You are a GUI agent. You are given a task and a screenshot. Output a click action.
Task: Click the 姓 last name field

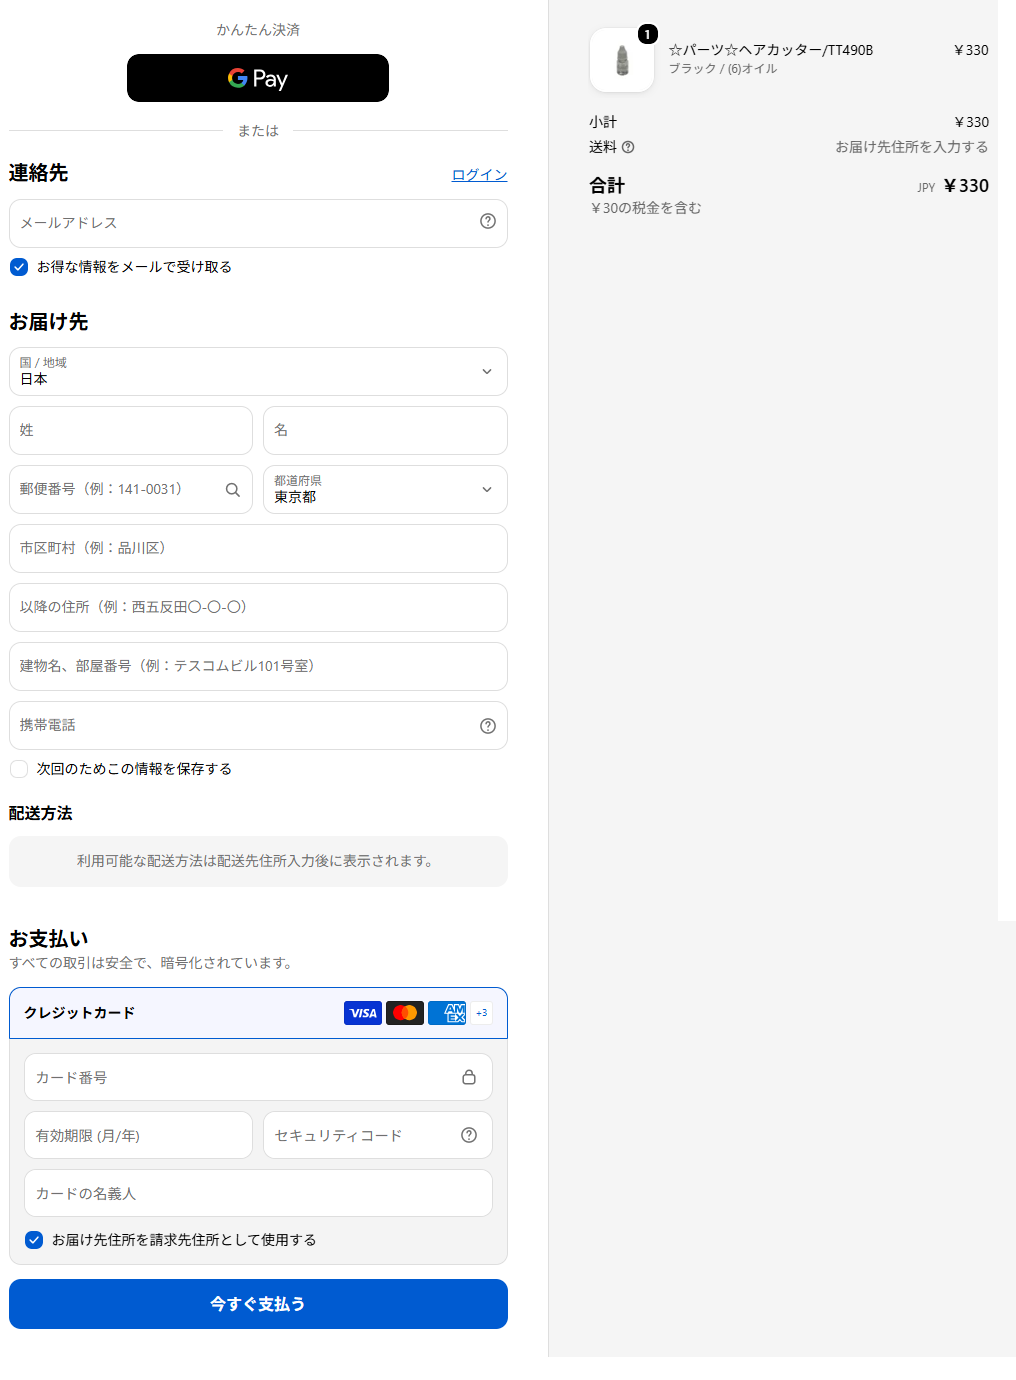(131, 431)
